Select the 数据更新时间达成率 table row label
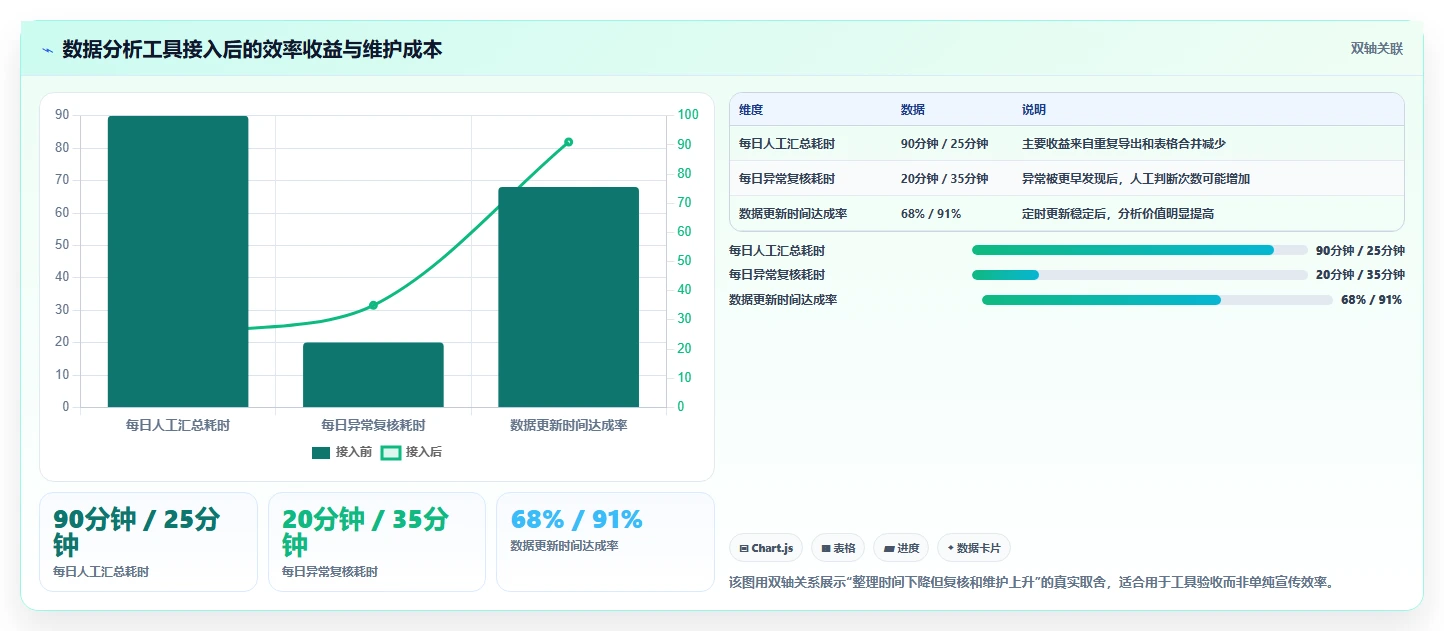Image resolution: width=1444 pixels, height=631 pixels. pos(793,214)
